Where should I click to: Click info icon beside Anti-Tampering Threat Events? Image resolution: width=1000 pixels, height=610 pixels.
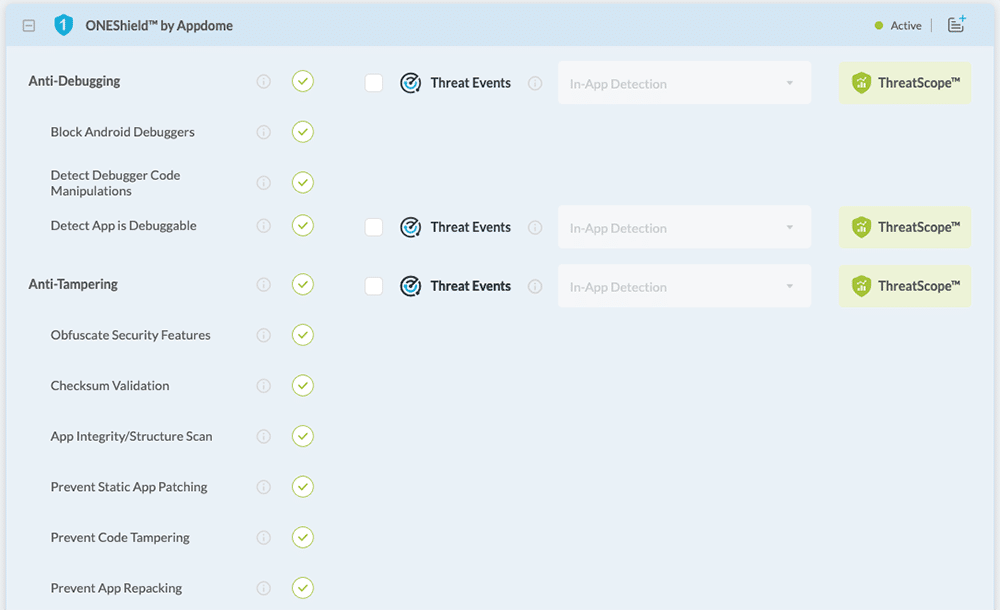click(x=535, y=287)
